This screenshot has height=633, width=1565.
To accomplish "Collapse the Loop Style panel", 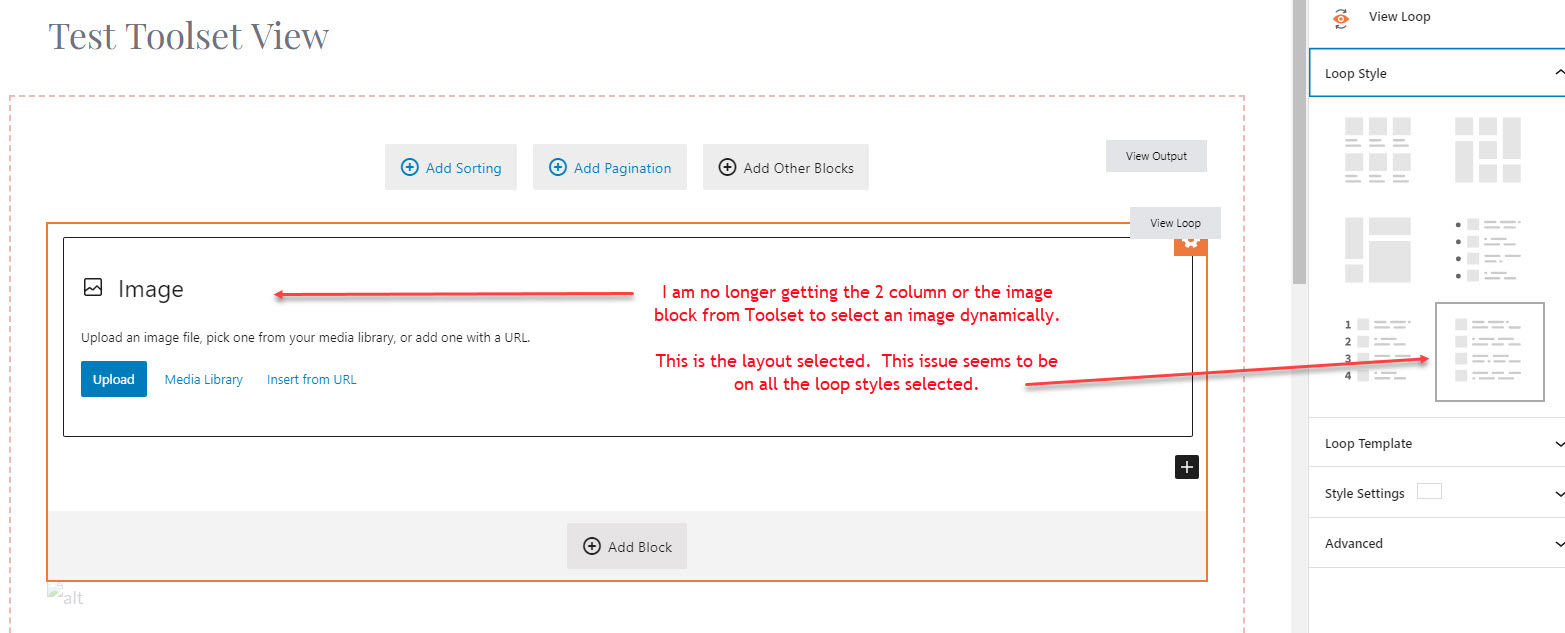I will tap(1436, 73).
